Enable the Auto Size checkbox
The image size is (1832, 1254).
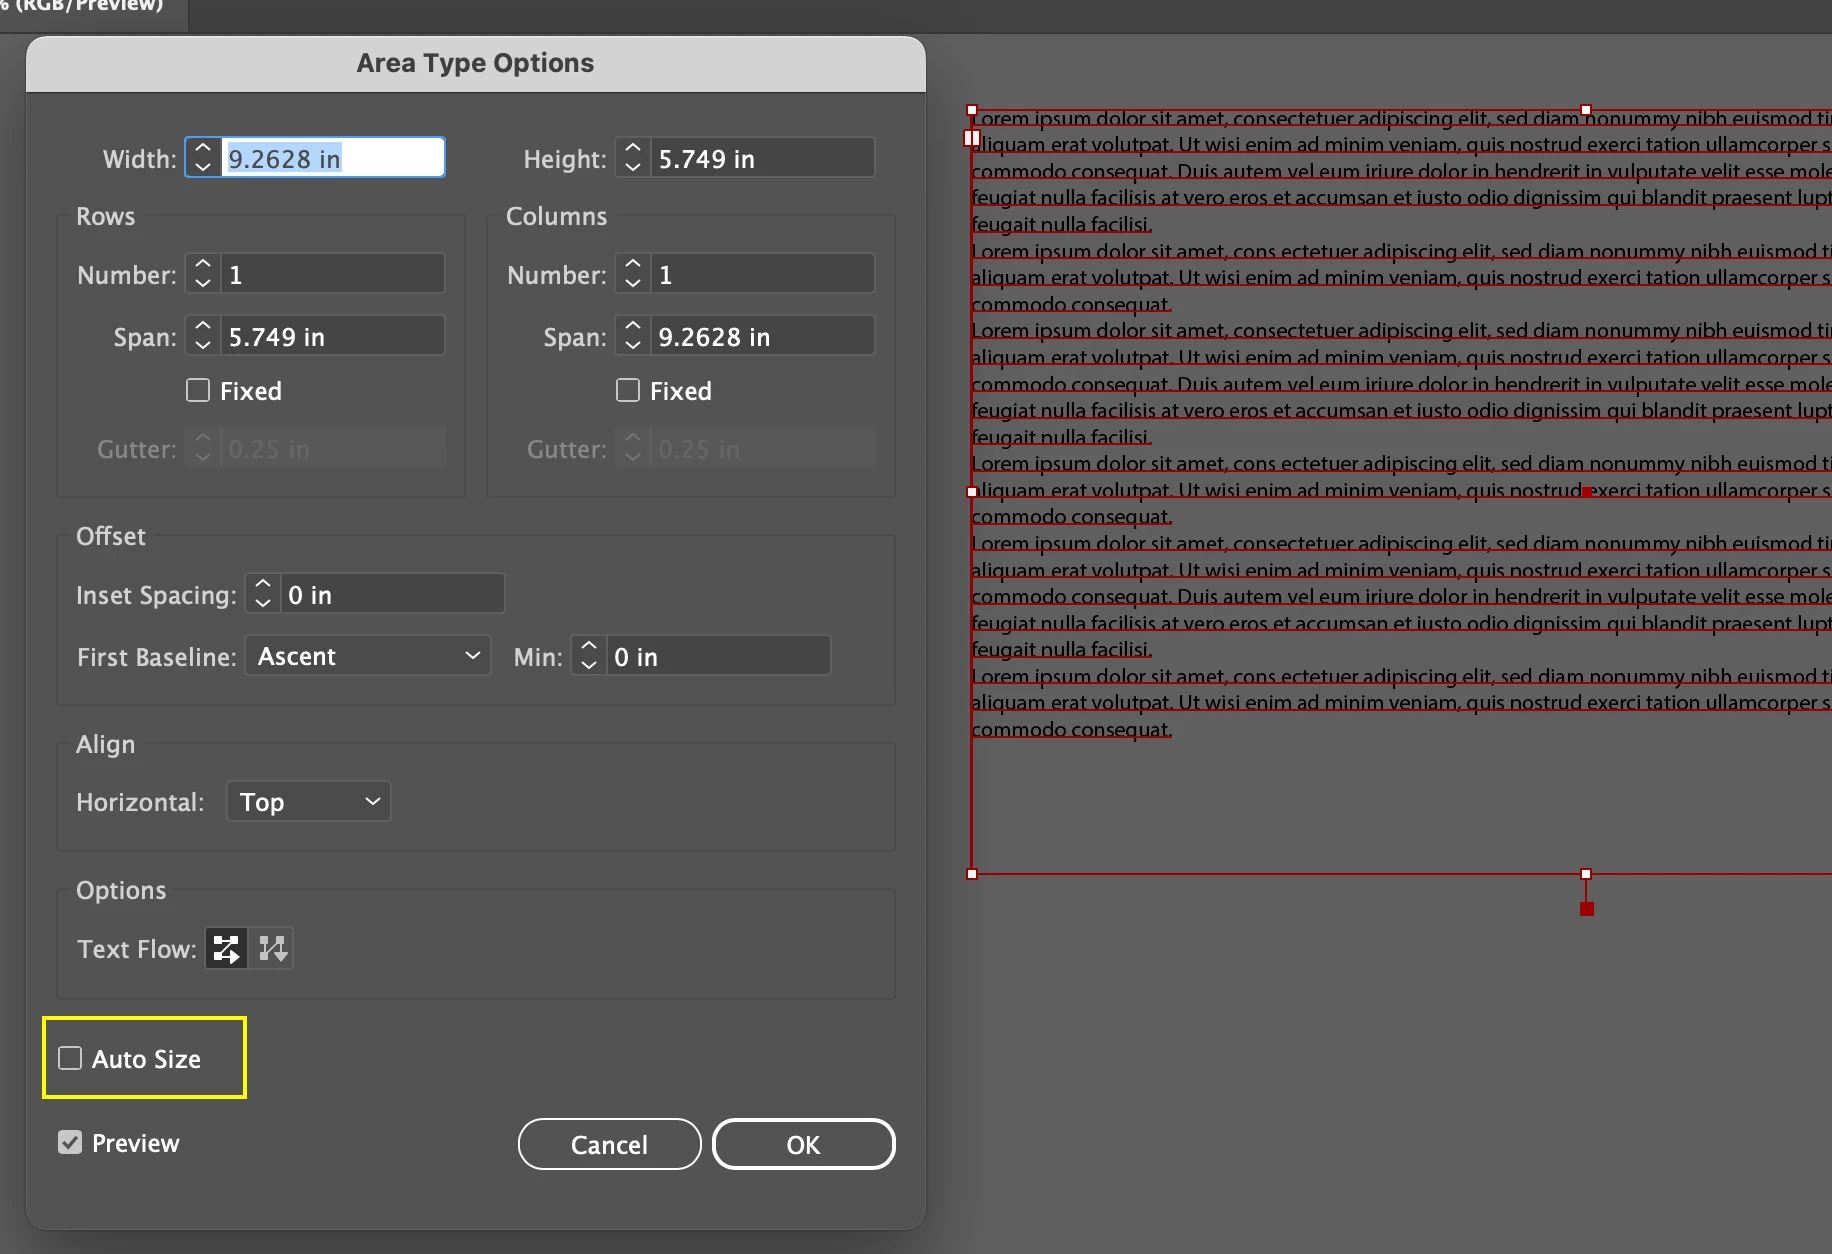[70, 1058]
